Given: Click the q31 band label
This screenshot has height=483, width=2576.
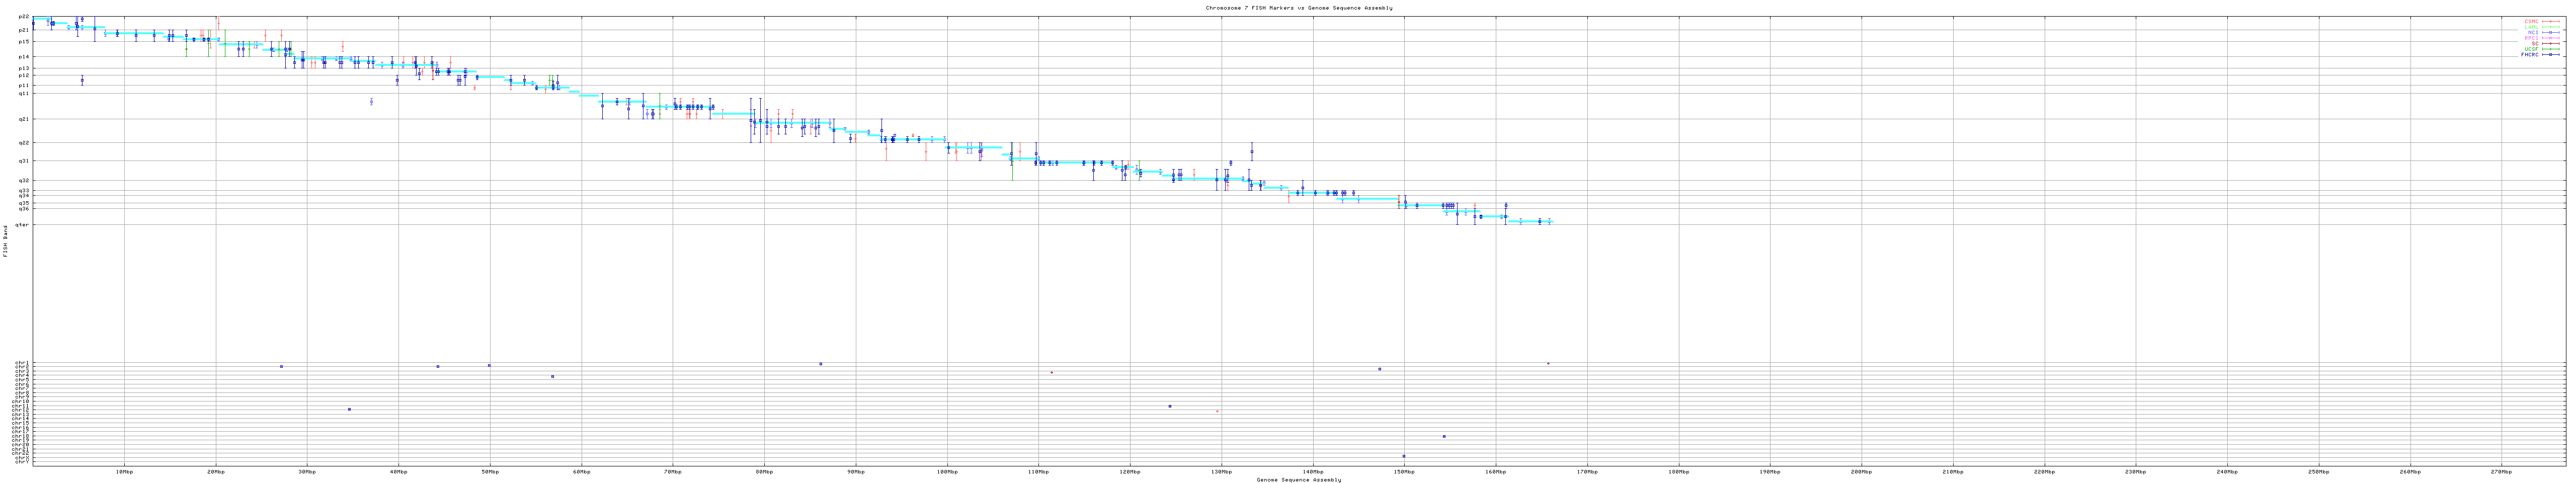Looking at the screenshot, I should [24, 161].
